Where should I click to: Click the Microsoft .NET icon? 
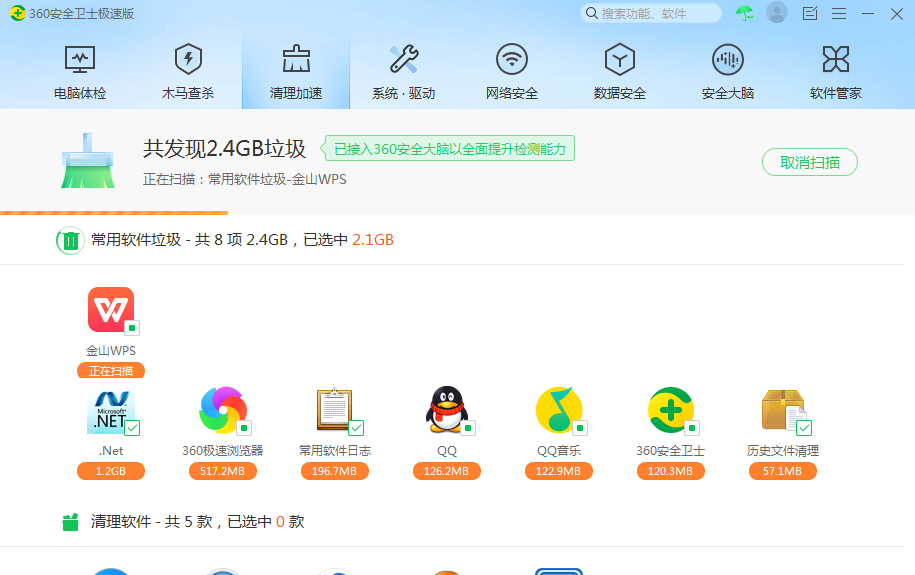click(111, 410)
